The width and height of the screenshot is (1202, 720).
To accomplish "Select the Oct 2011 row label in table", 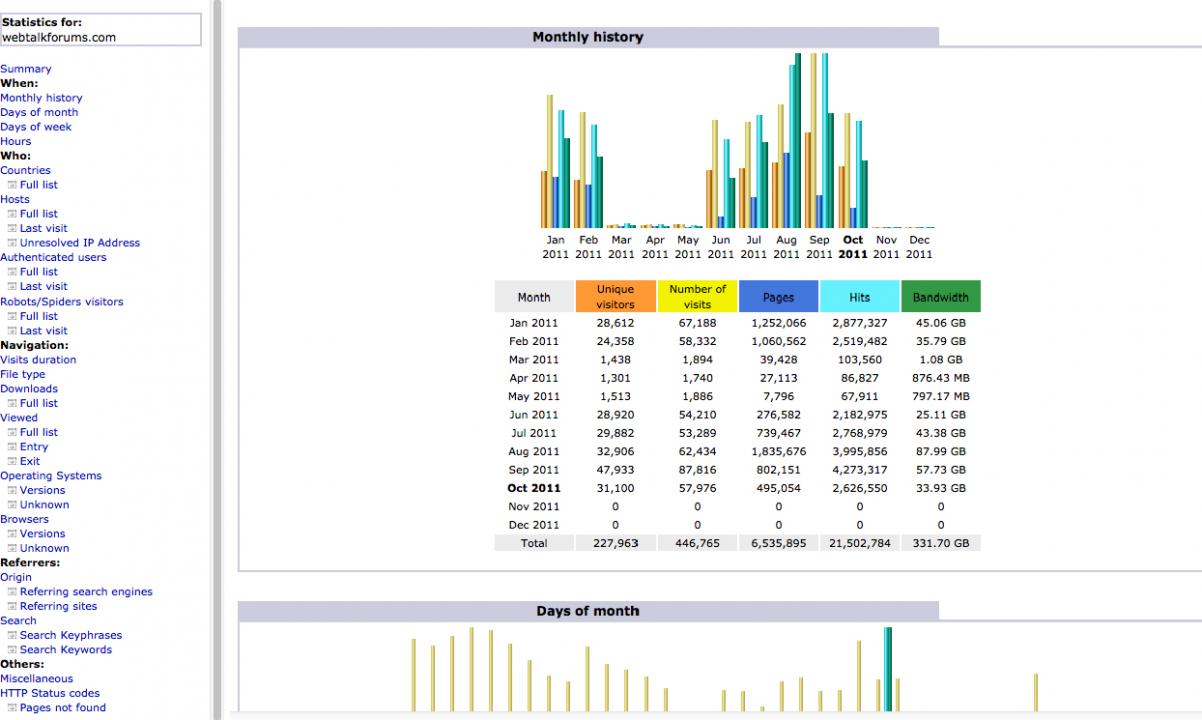I will click(534, 488).
